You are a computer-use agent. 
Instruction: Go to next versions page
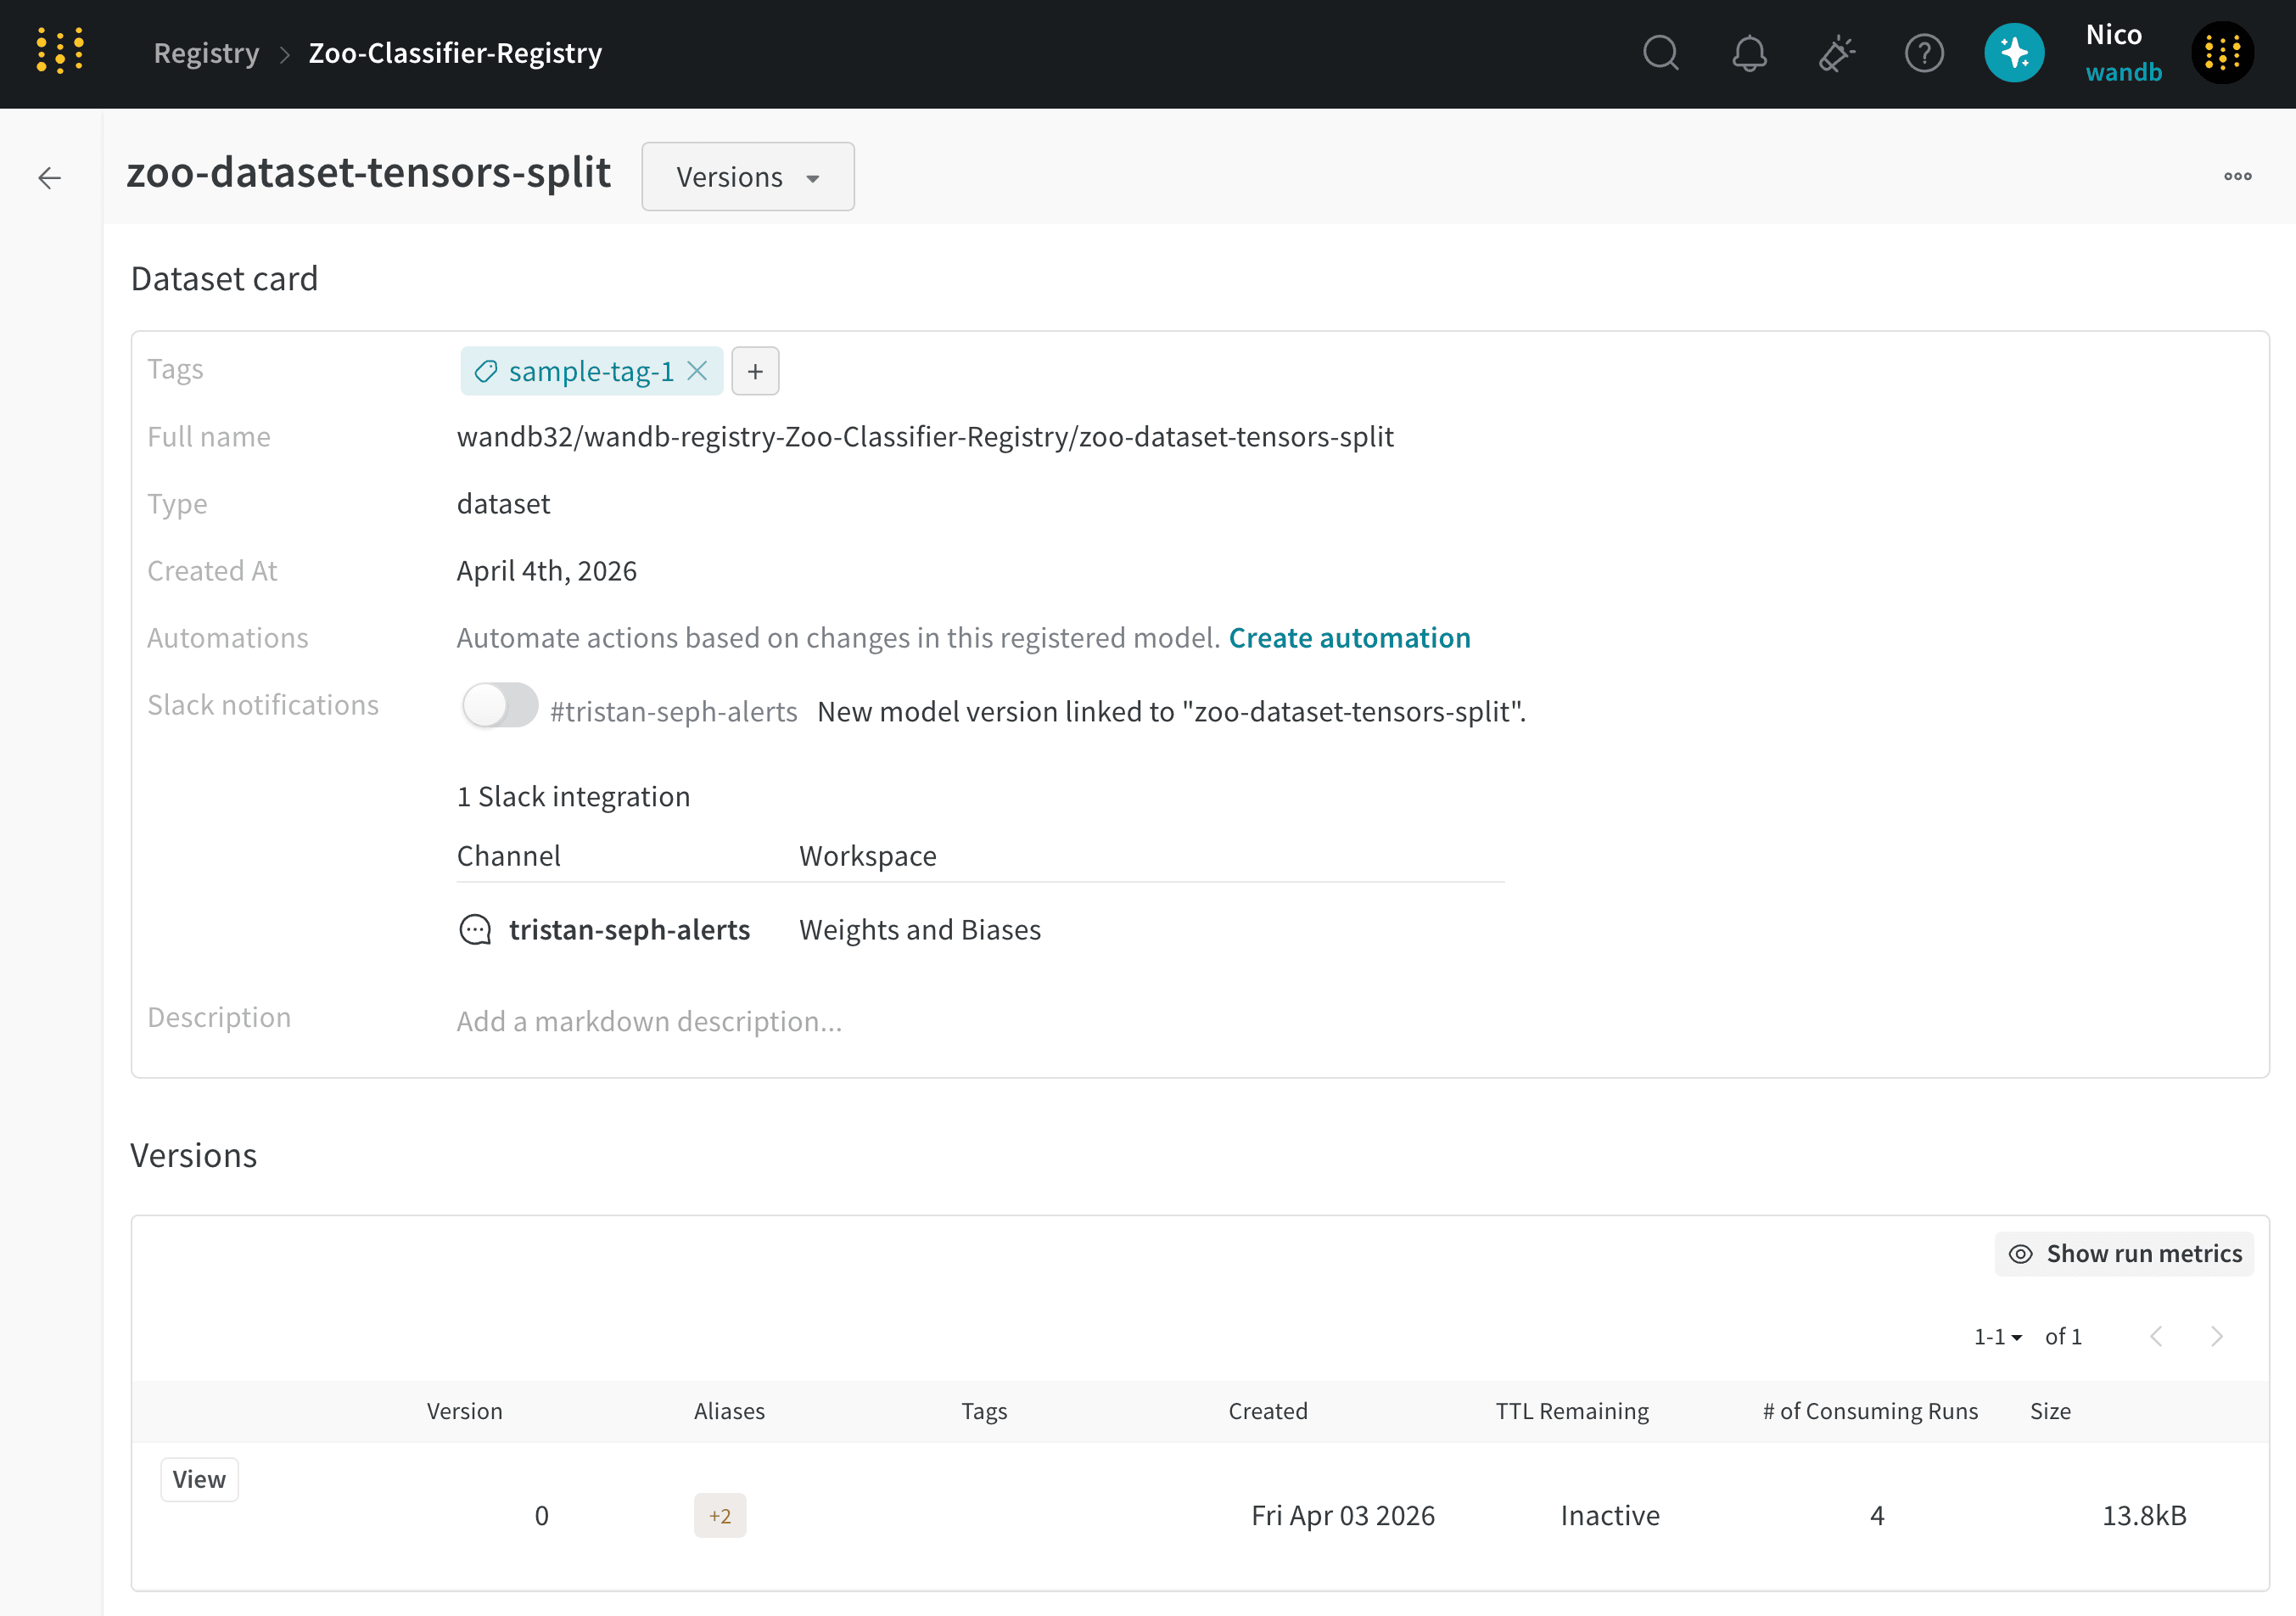(x=2216, y=1336)
